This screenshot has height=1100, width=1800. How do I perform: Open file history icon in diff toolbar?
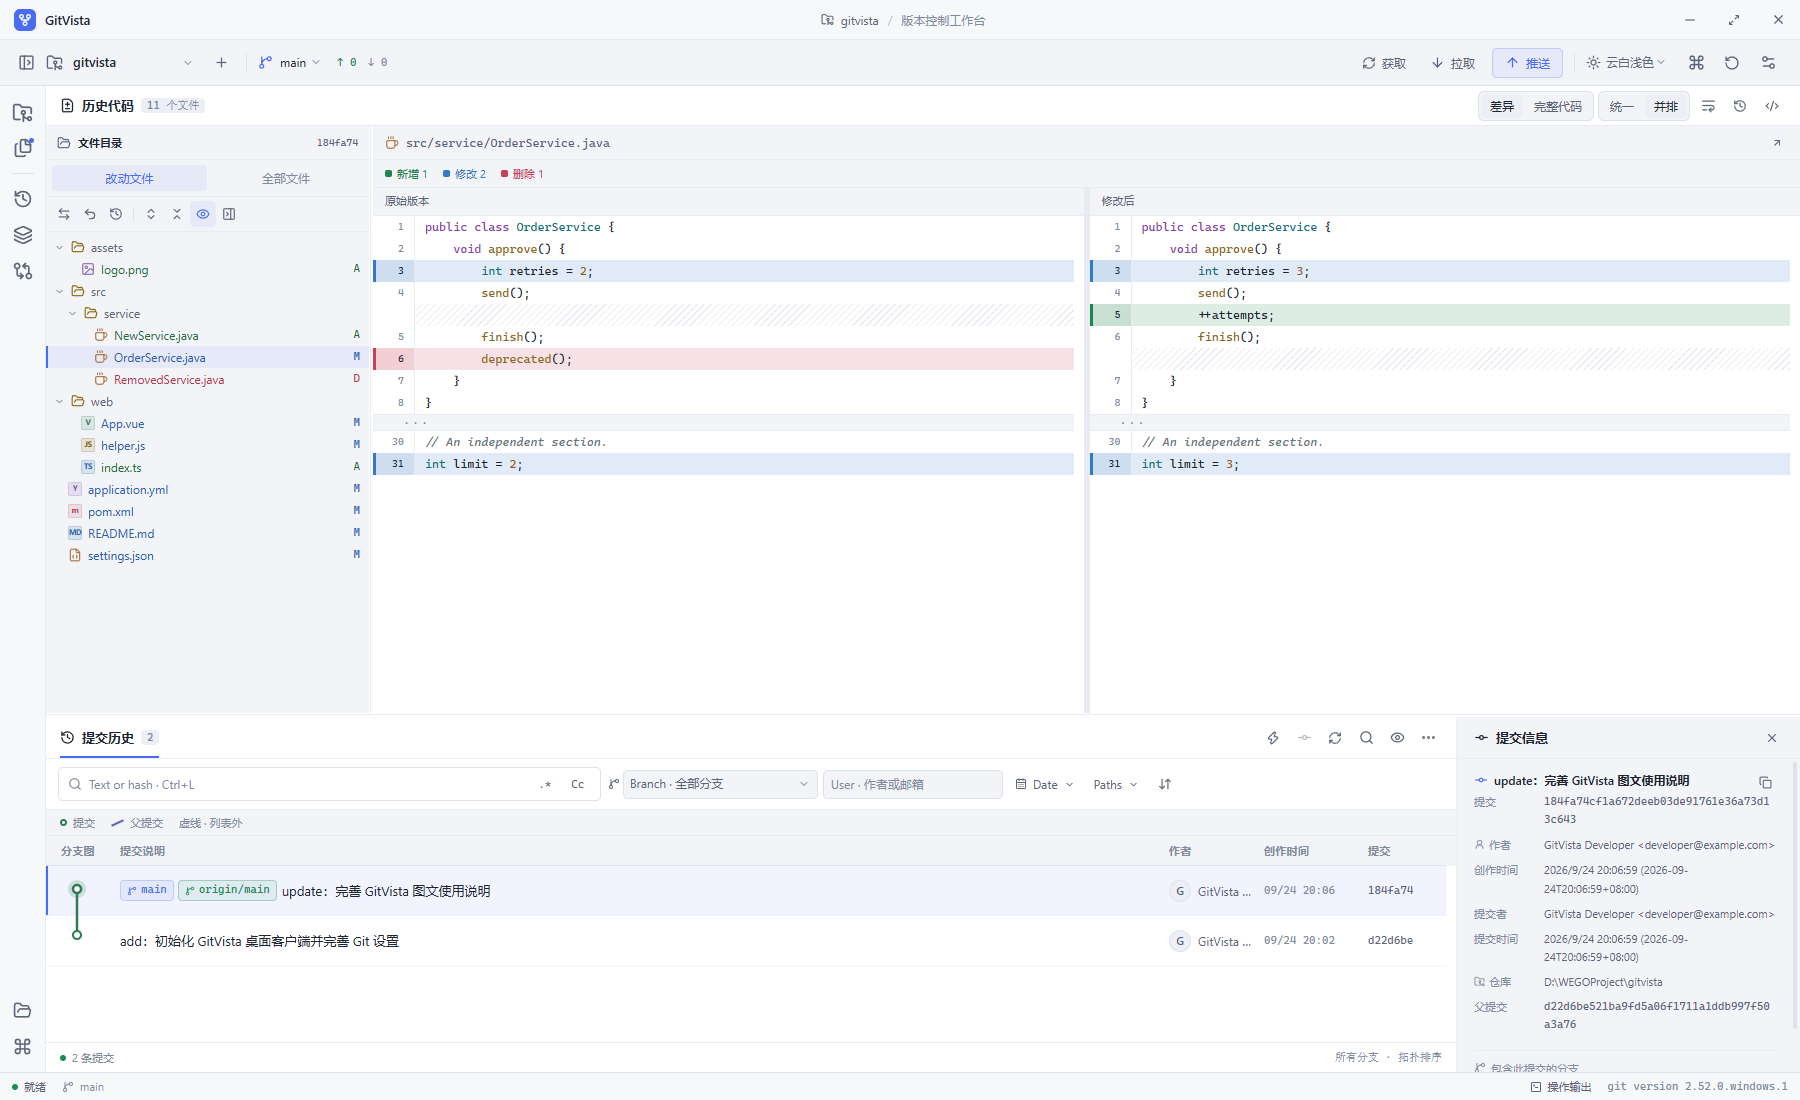coord(1740,106)
